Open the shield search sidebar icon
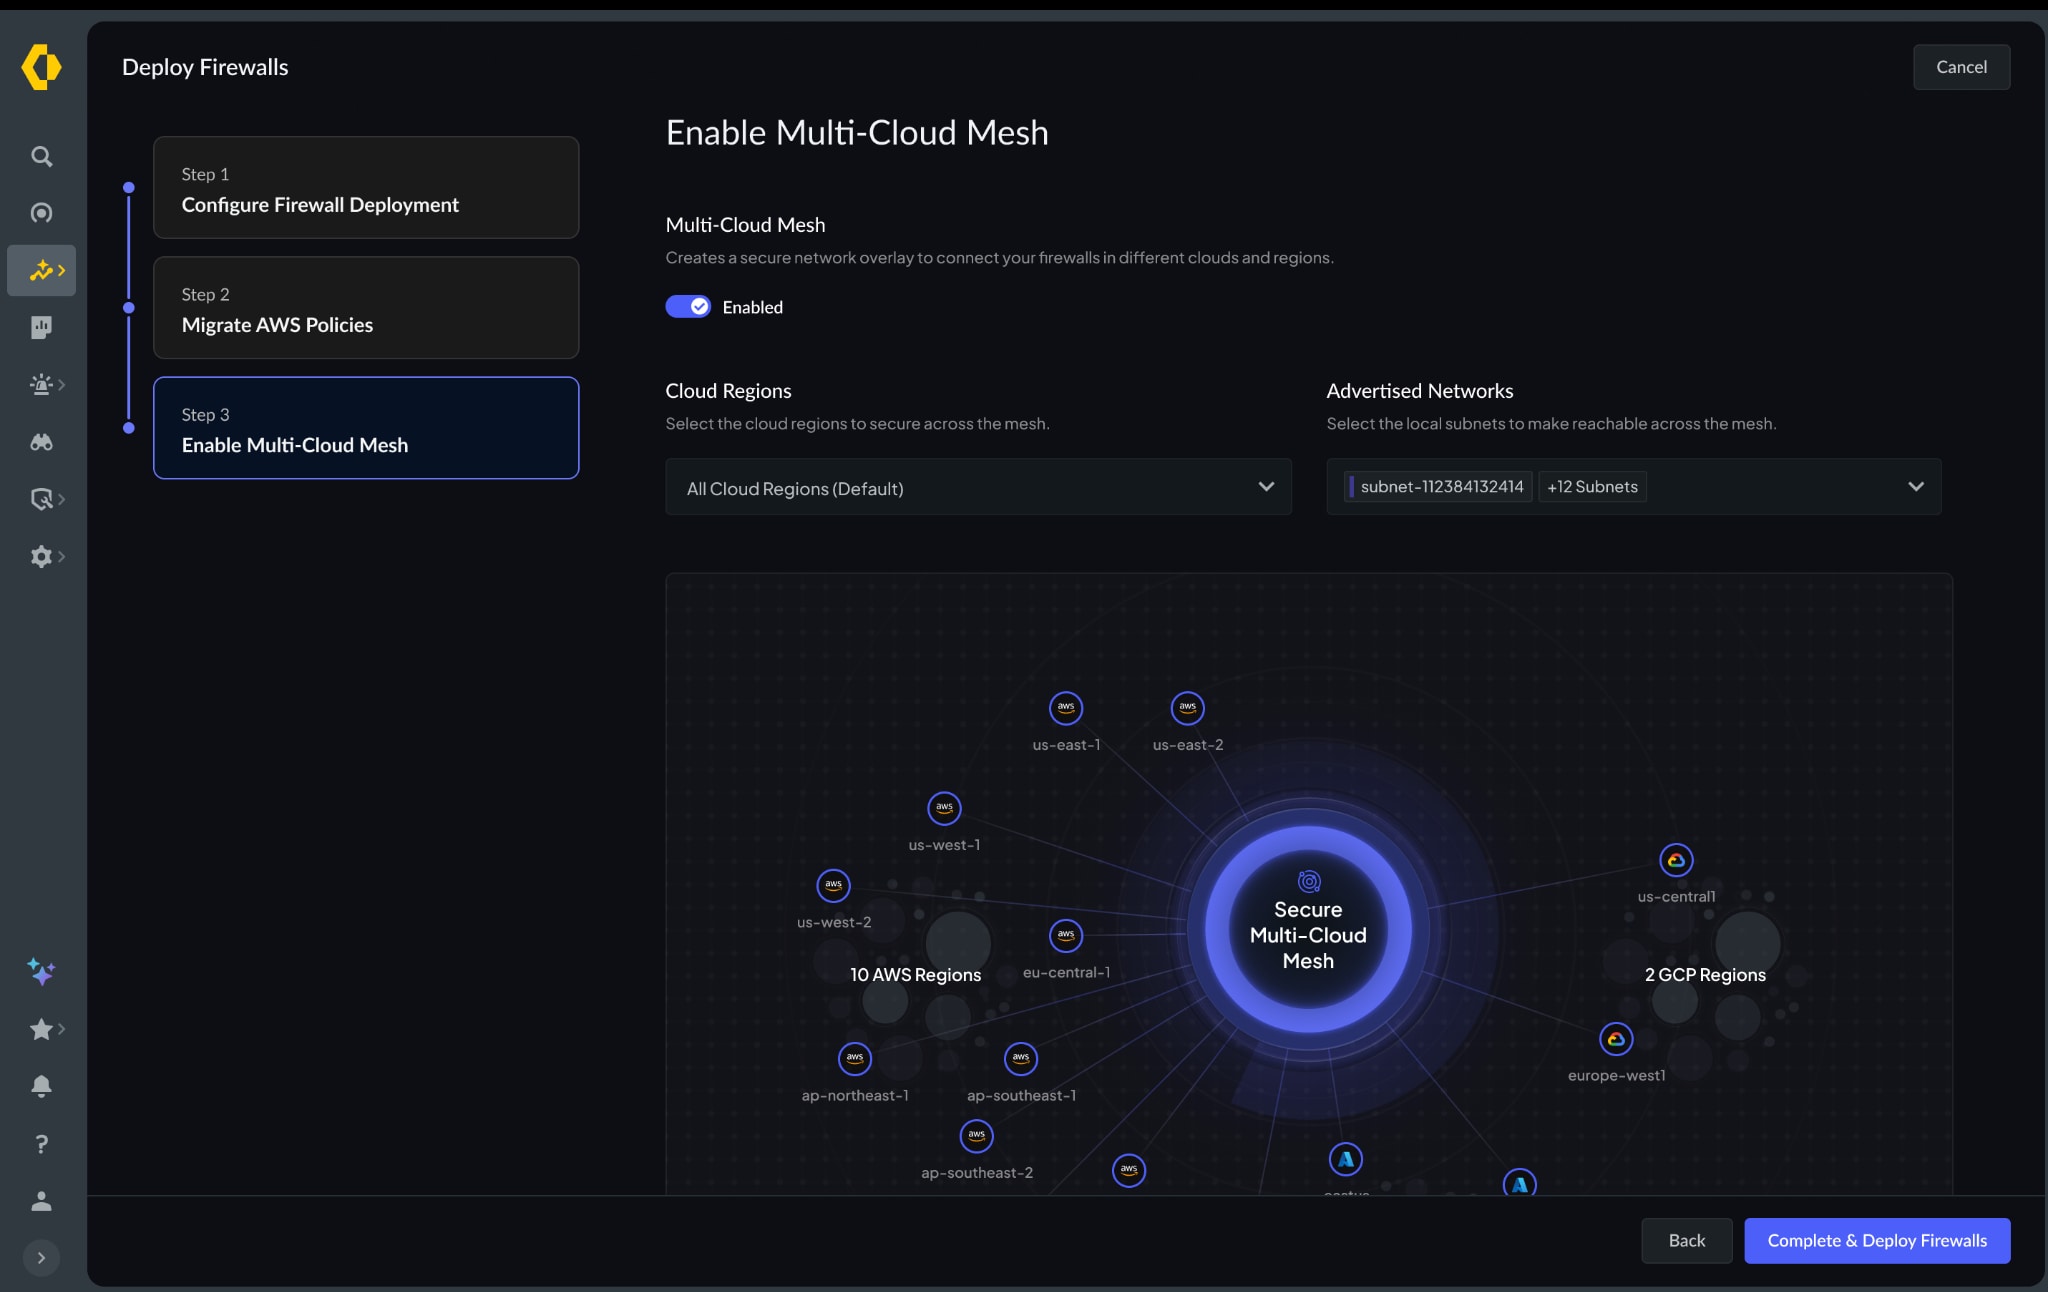This screenshot has width=2048, height=1292. [x=41, y=498]
